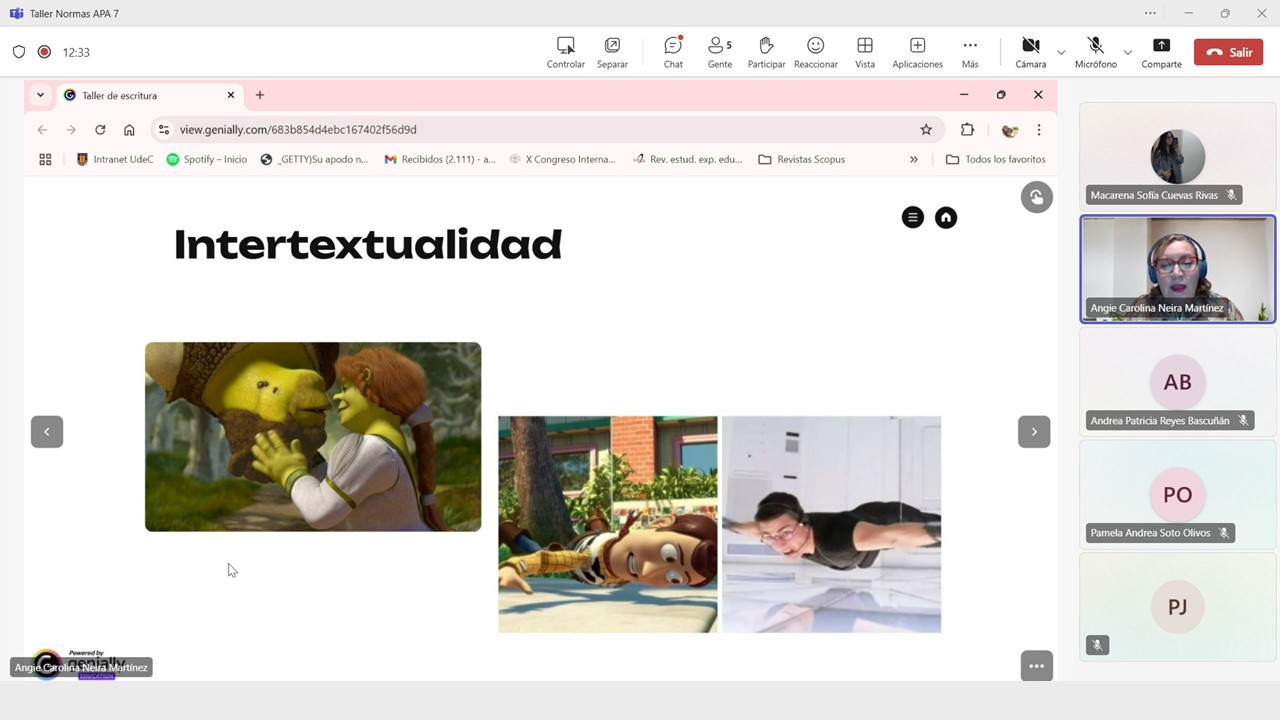The image size is (1280, 720).
Task: Open X Congreso Interna... bookmark
Action: (x=562, y=159)
